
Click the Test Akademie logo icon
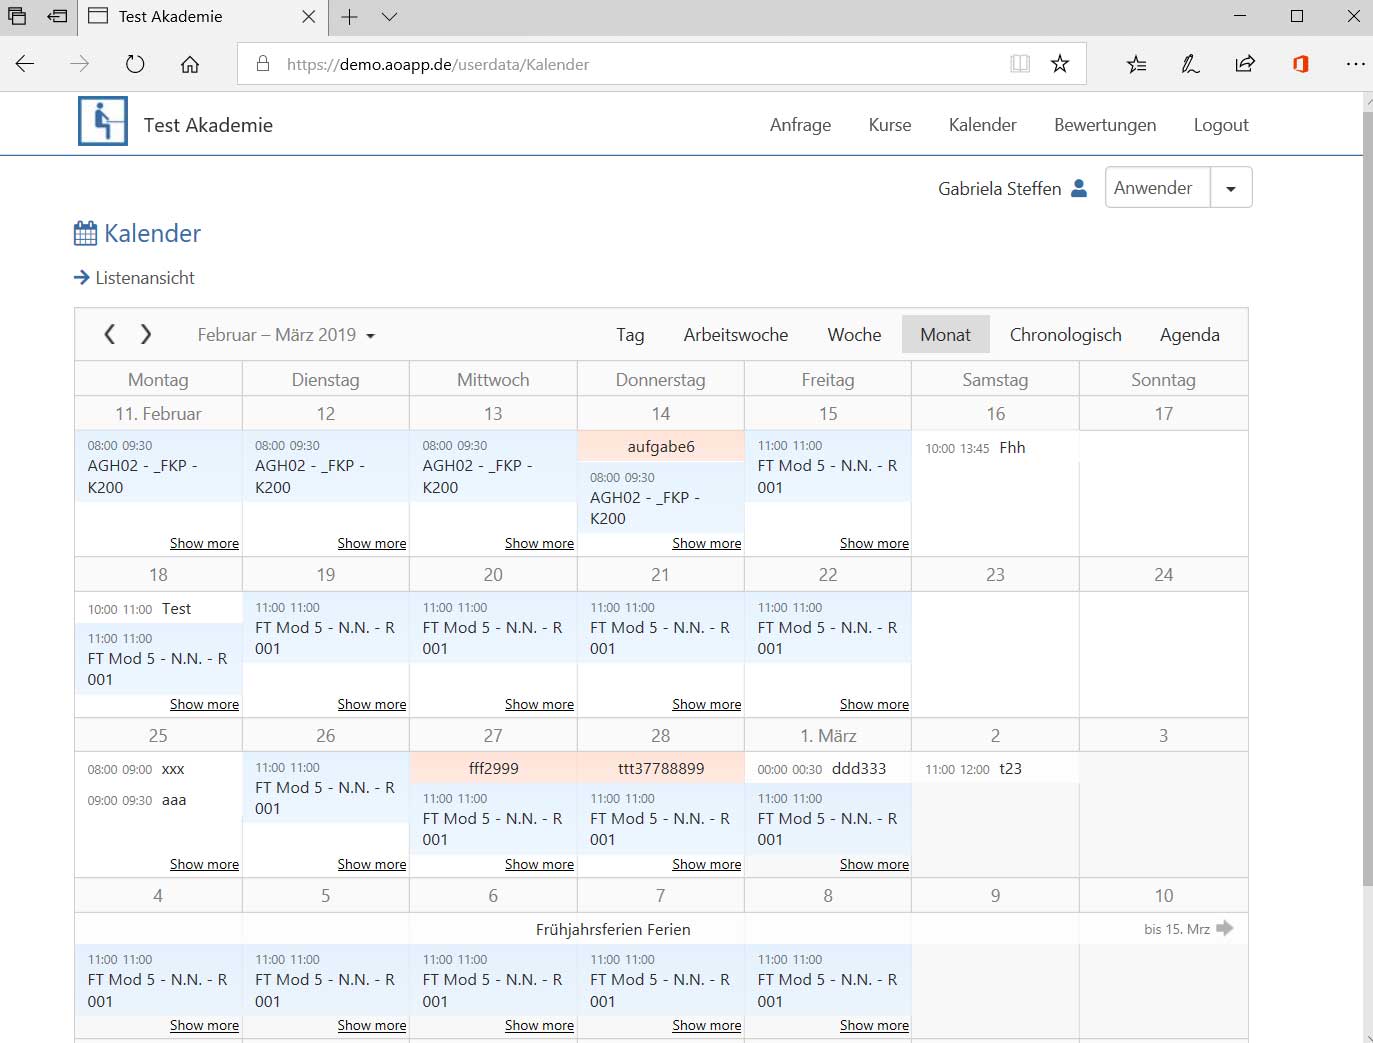(x=103, y=121)
